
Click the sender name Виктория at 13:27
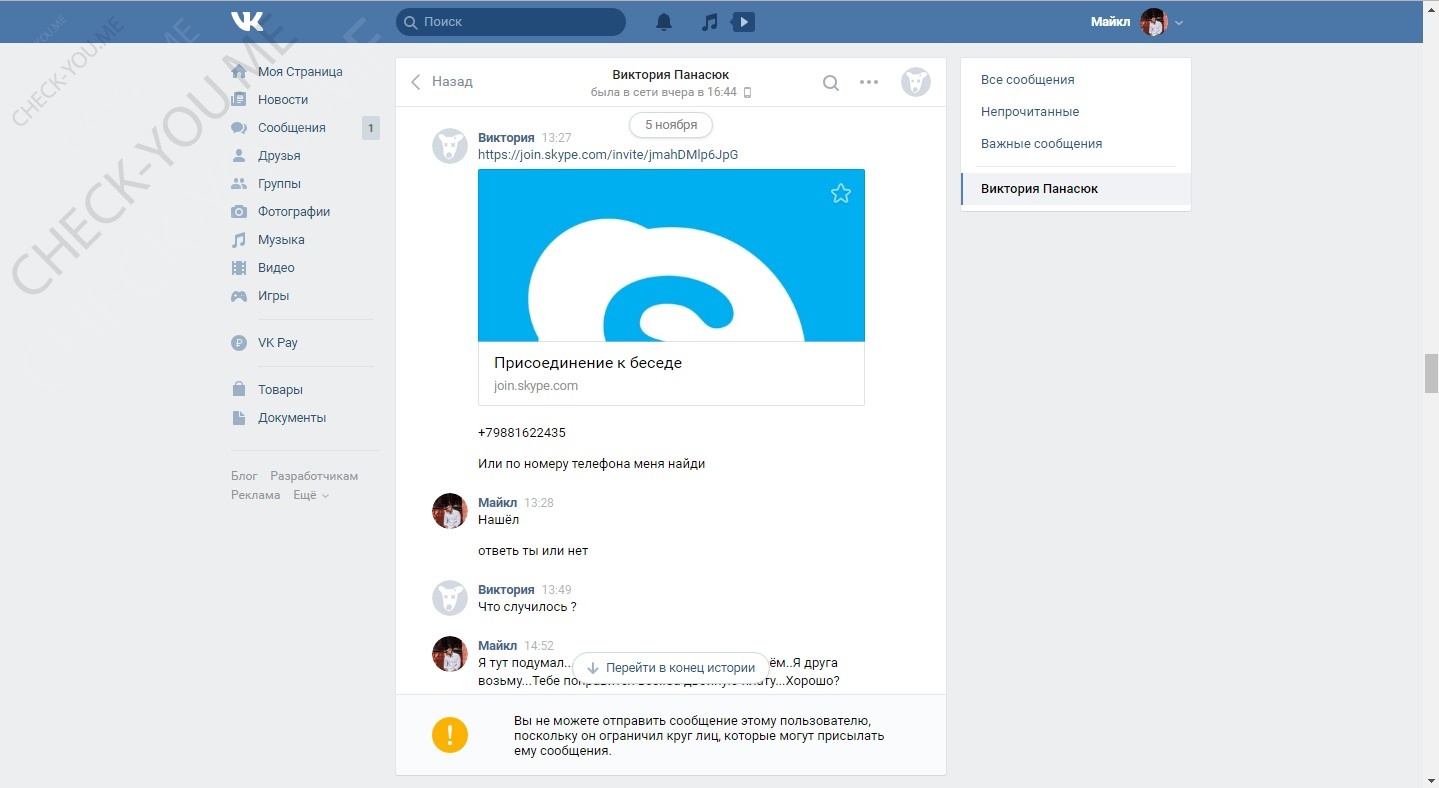pos(506,138)
